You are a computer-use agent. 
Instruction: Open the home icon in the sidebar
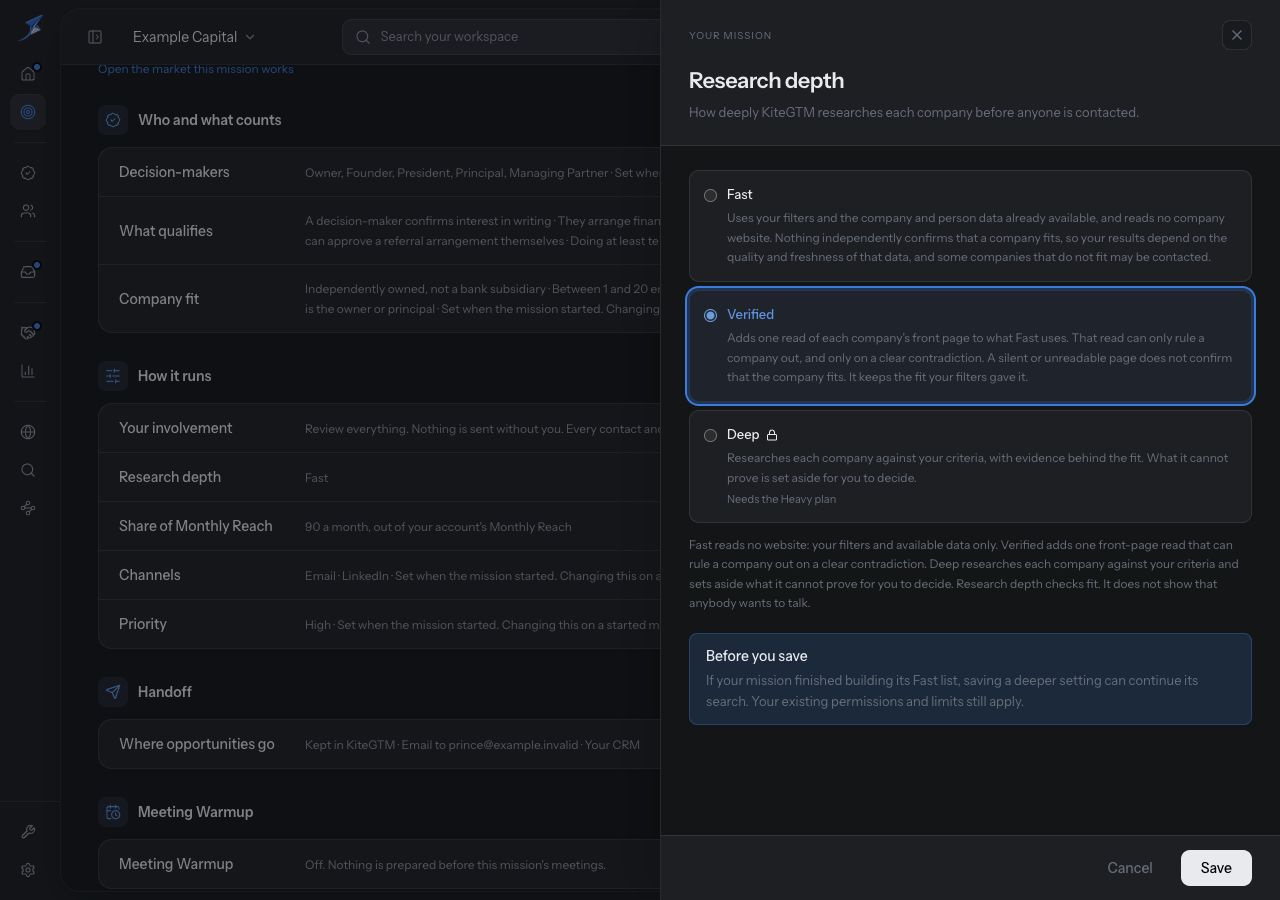(28, 74)
